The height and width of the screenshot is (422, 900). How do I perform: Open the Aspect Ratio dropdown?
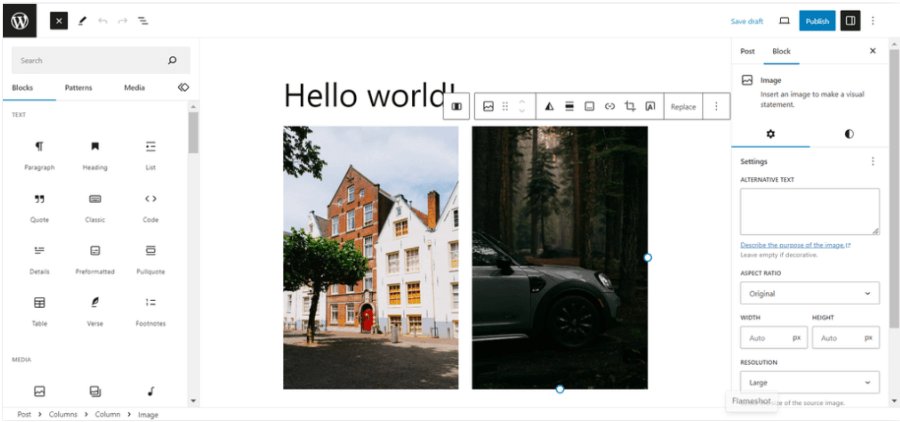point(809,293)
